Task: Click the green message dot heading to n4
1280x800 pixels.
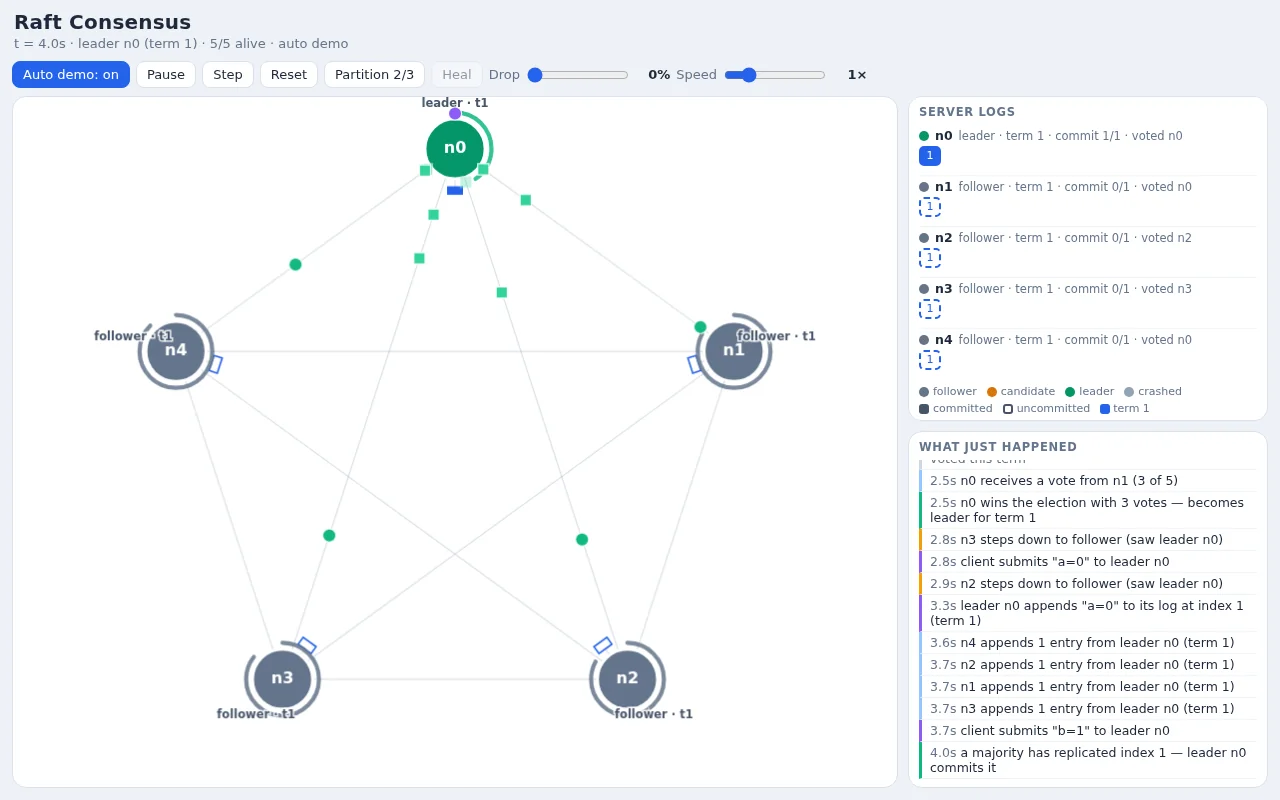Action: [295, 264]
